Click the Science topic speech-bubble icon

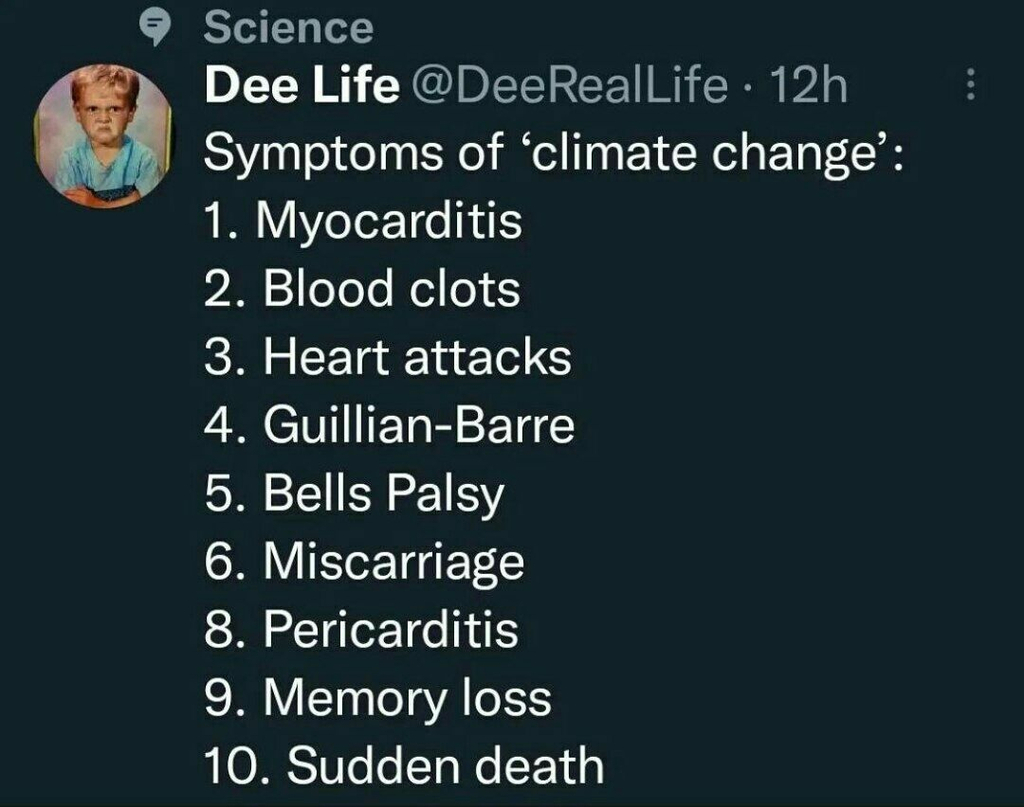coord(155,29)
